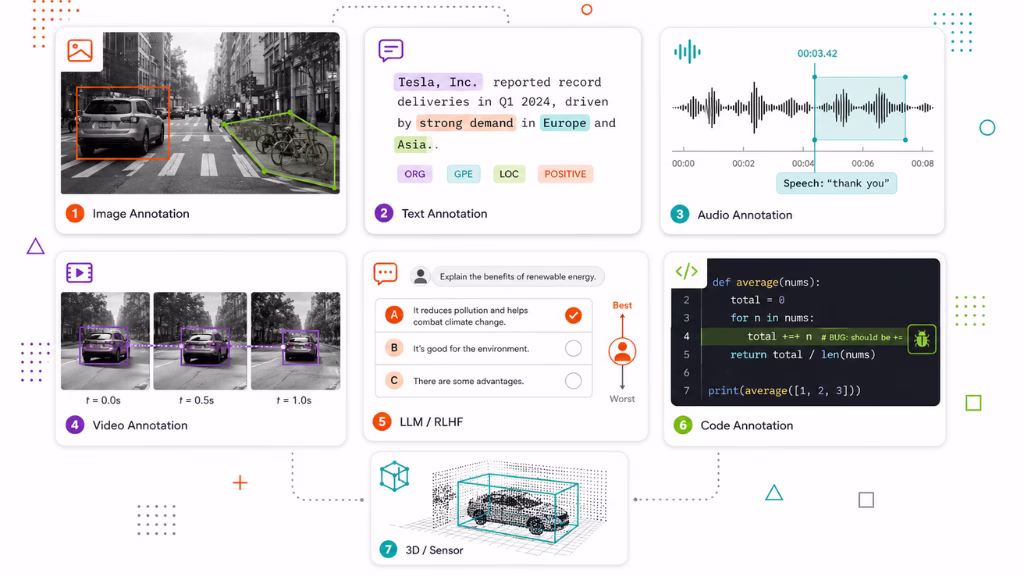
Task: Click the teal audio waveform icon
Action: 687,52
